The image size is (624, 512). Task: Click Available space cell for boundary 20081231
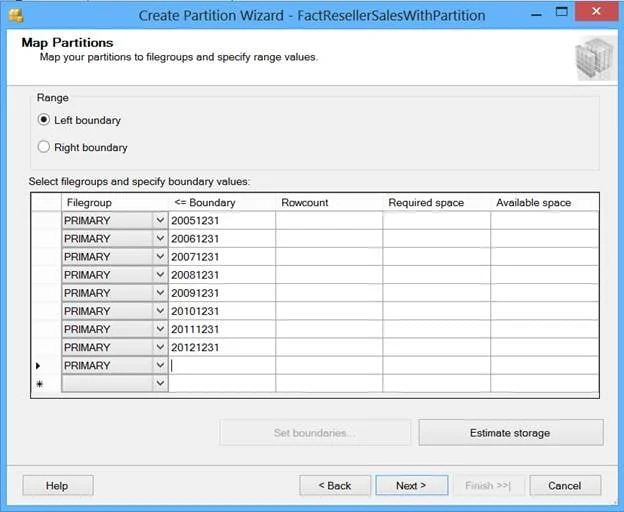545,275
